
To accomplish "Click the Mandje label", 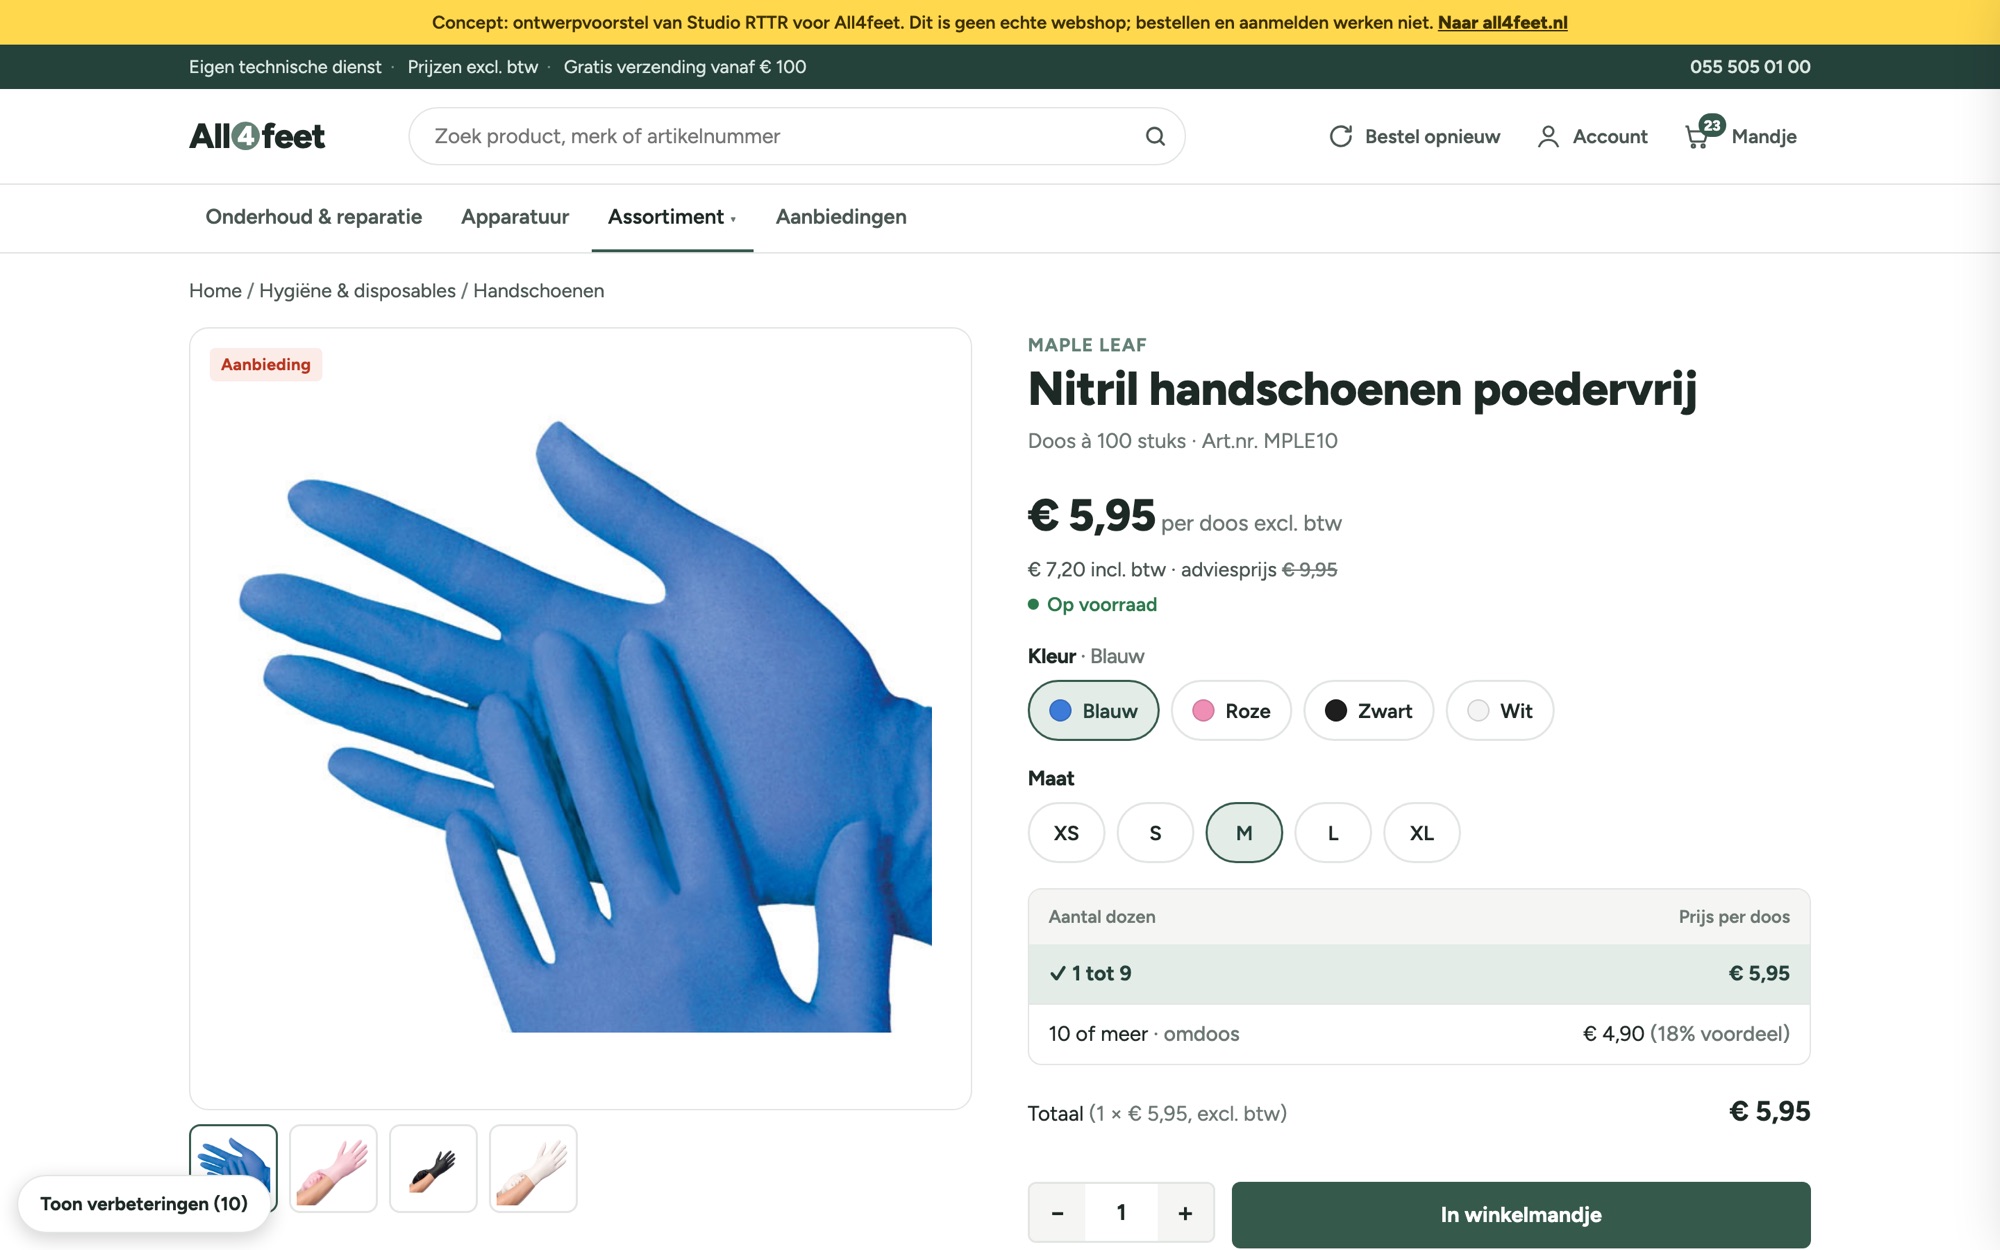I will tap(1764, 136).
